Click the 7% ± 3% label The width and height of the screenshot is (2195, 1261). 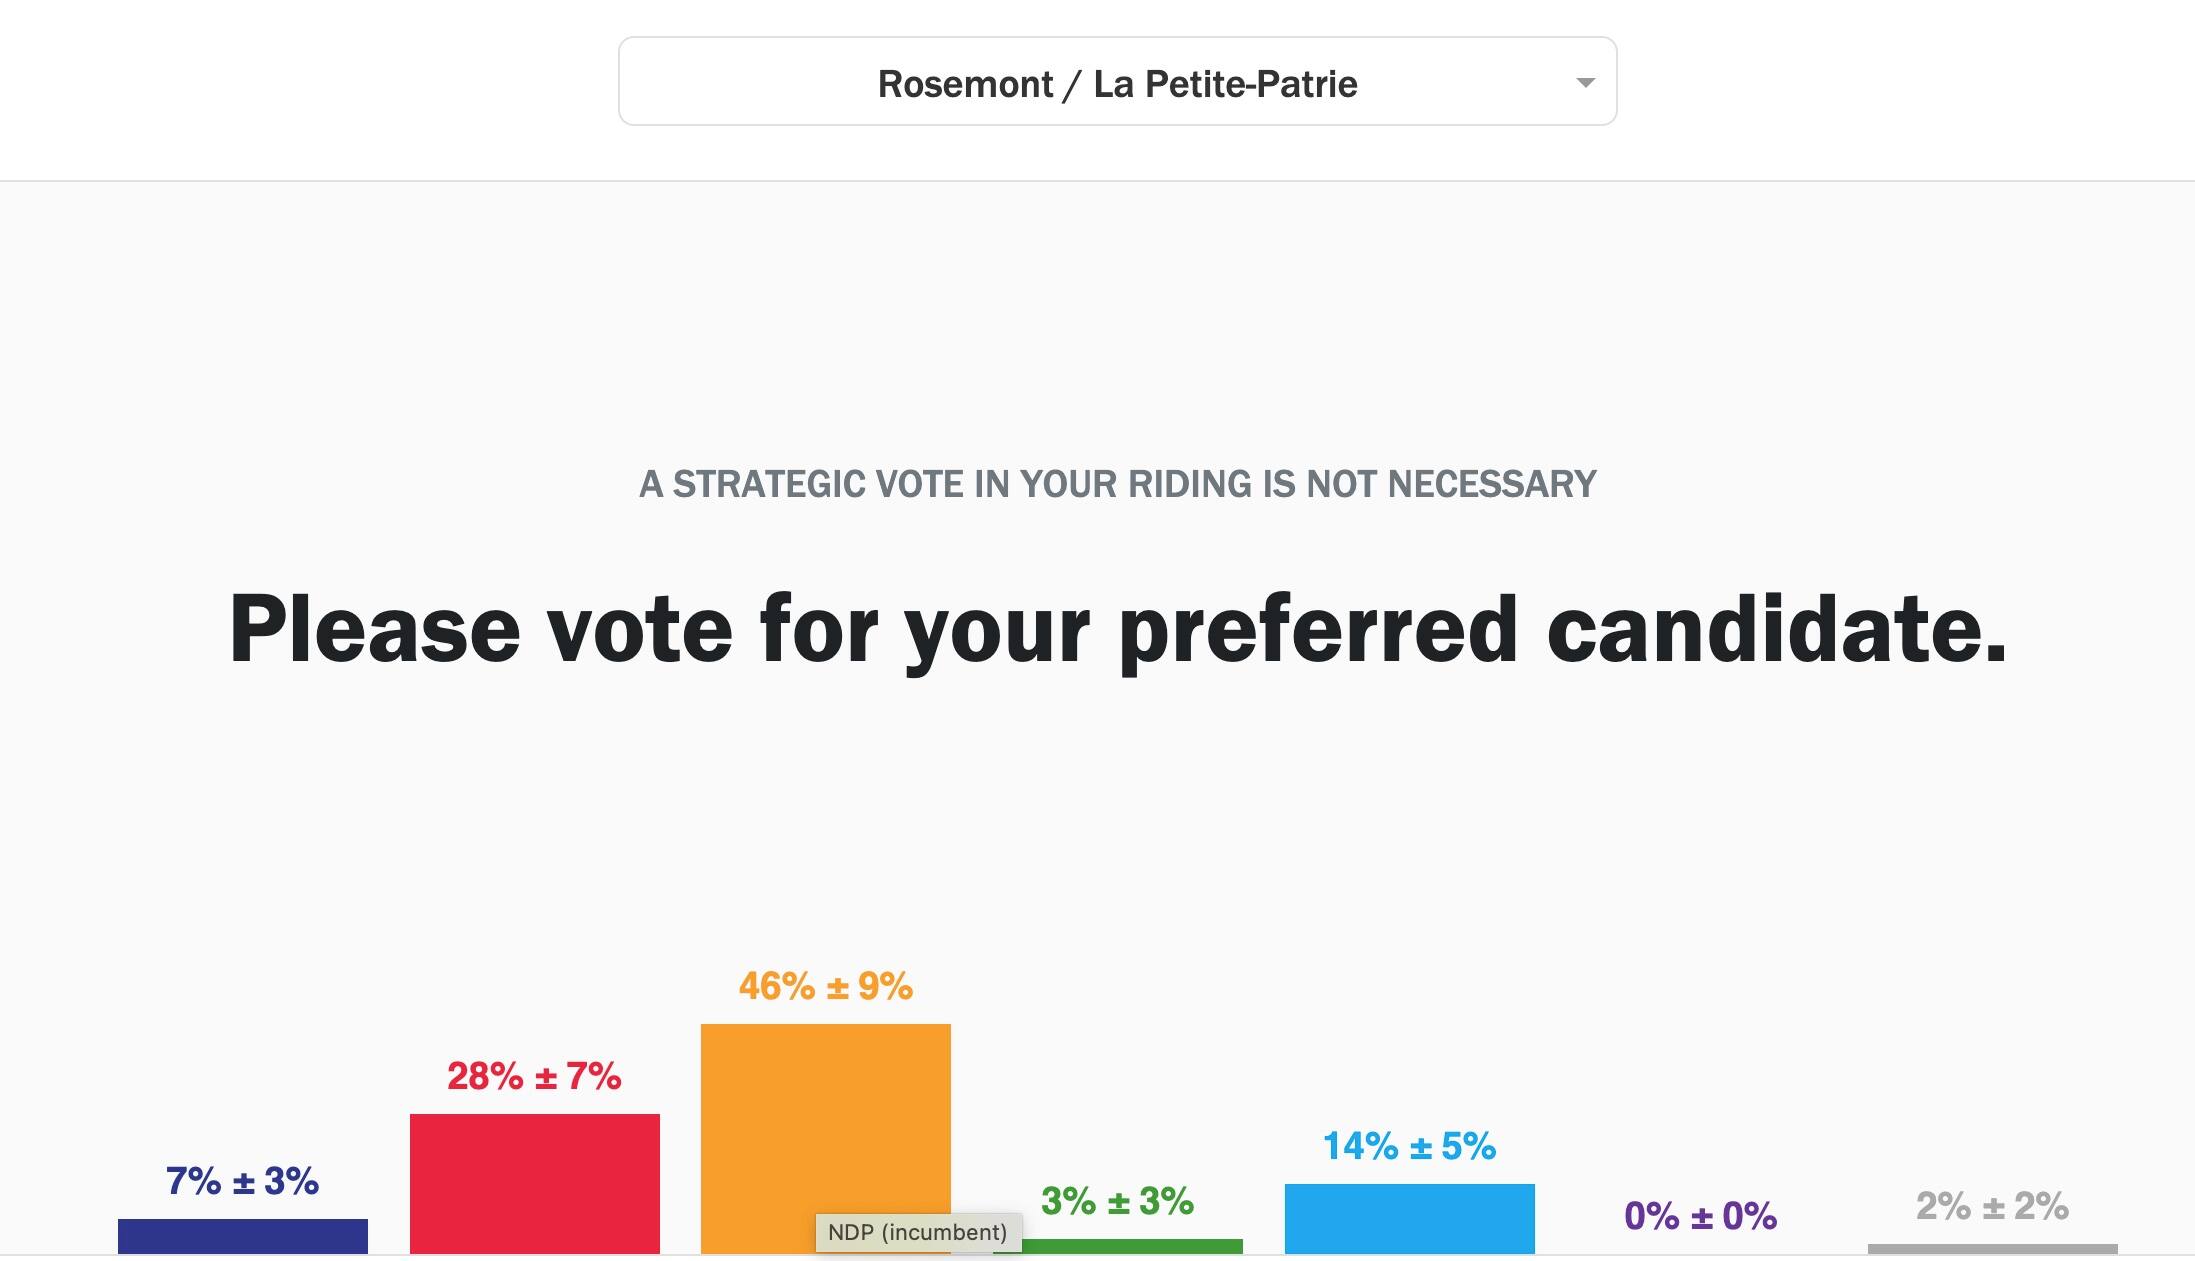point(243,1181)
